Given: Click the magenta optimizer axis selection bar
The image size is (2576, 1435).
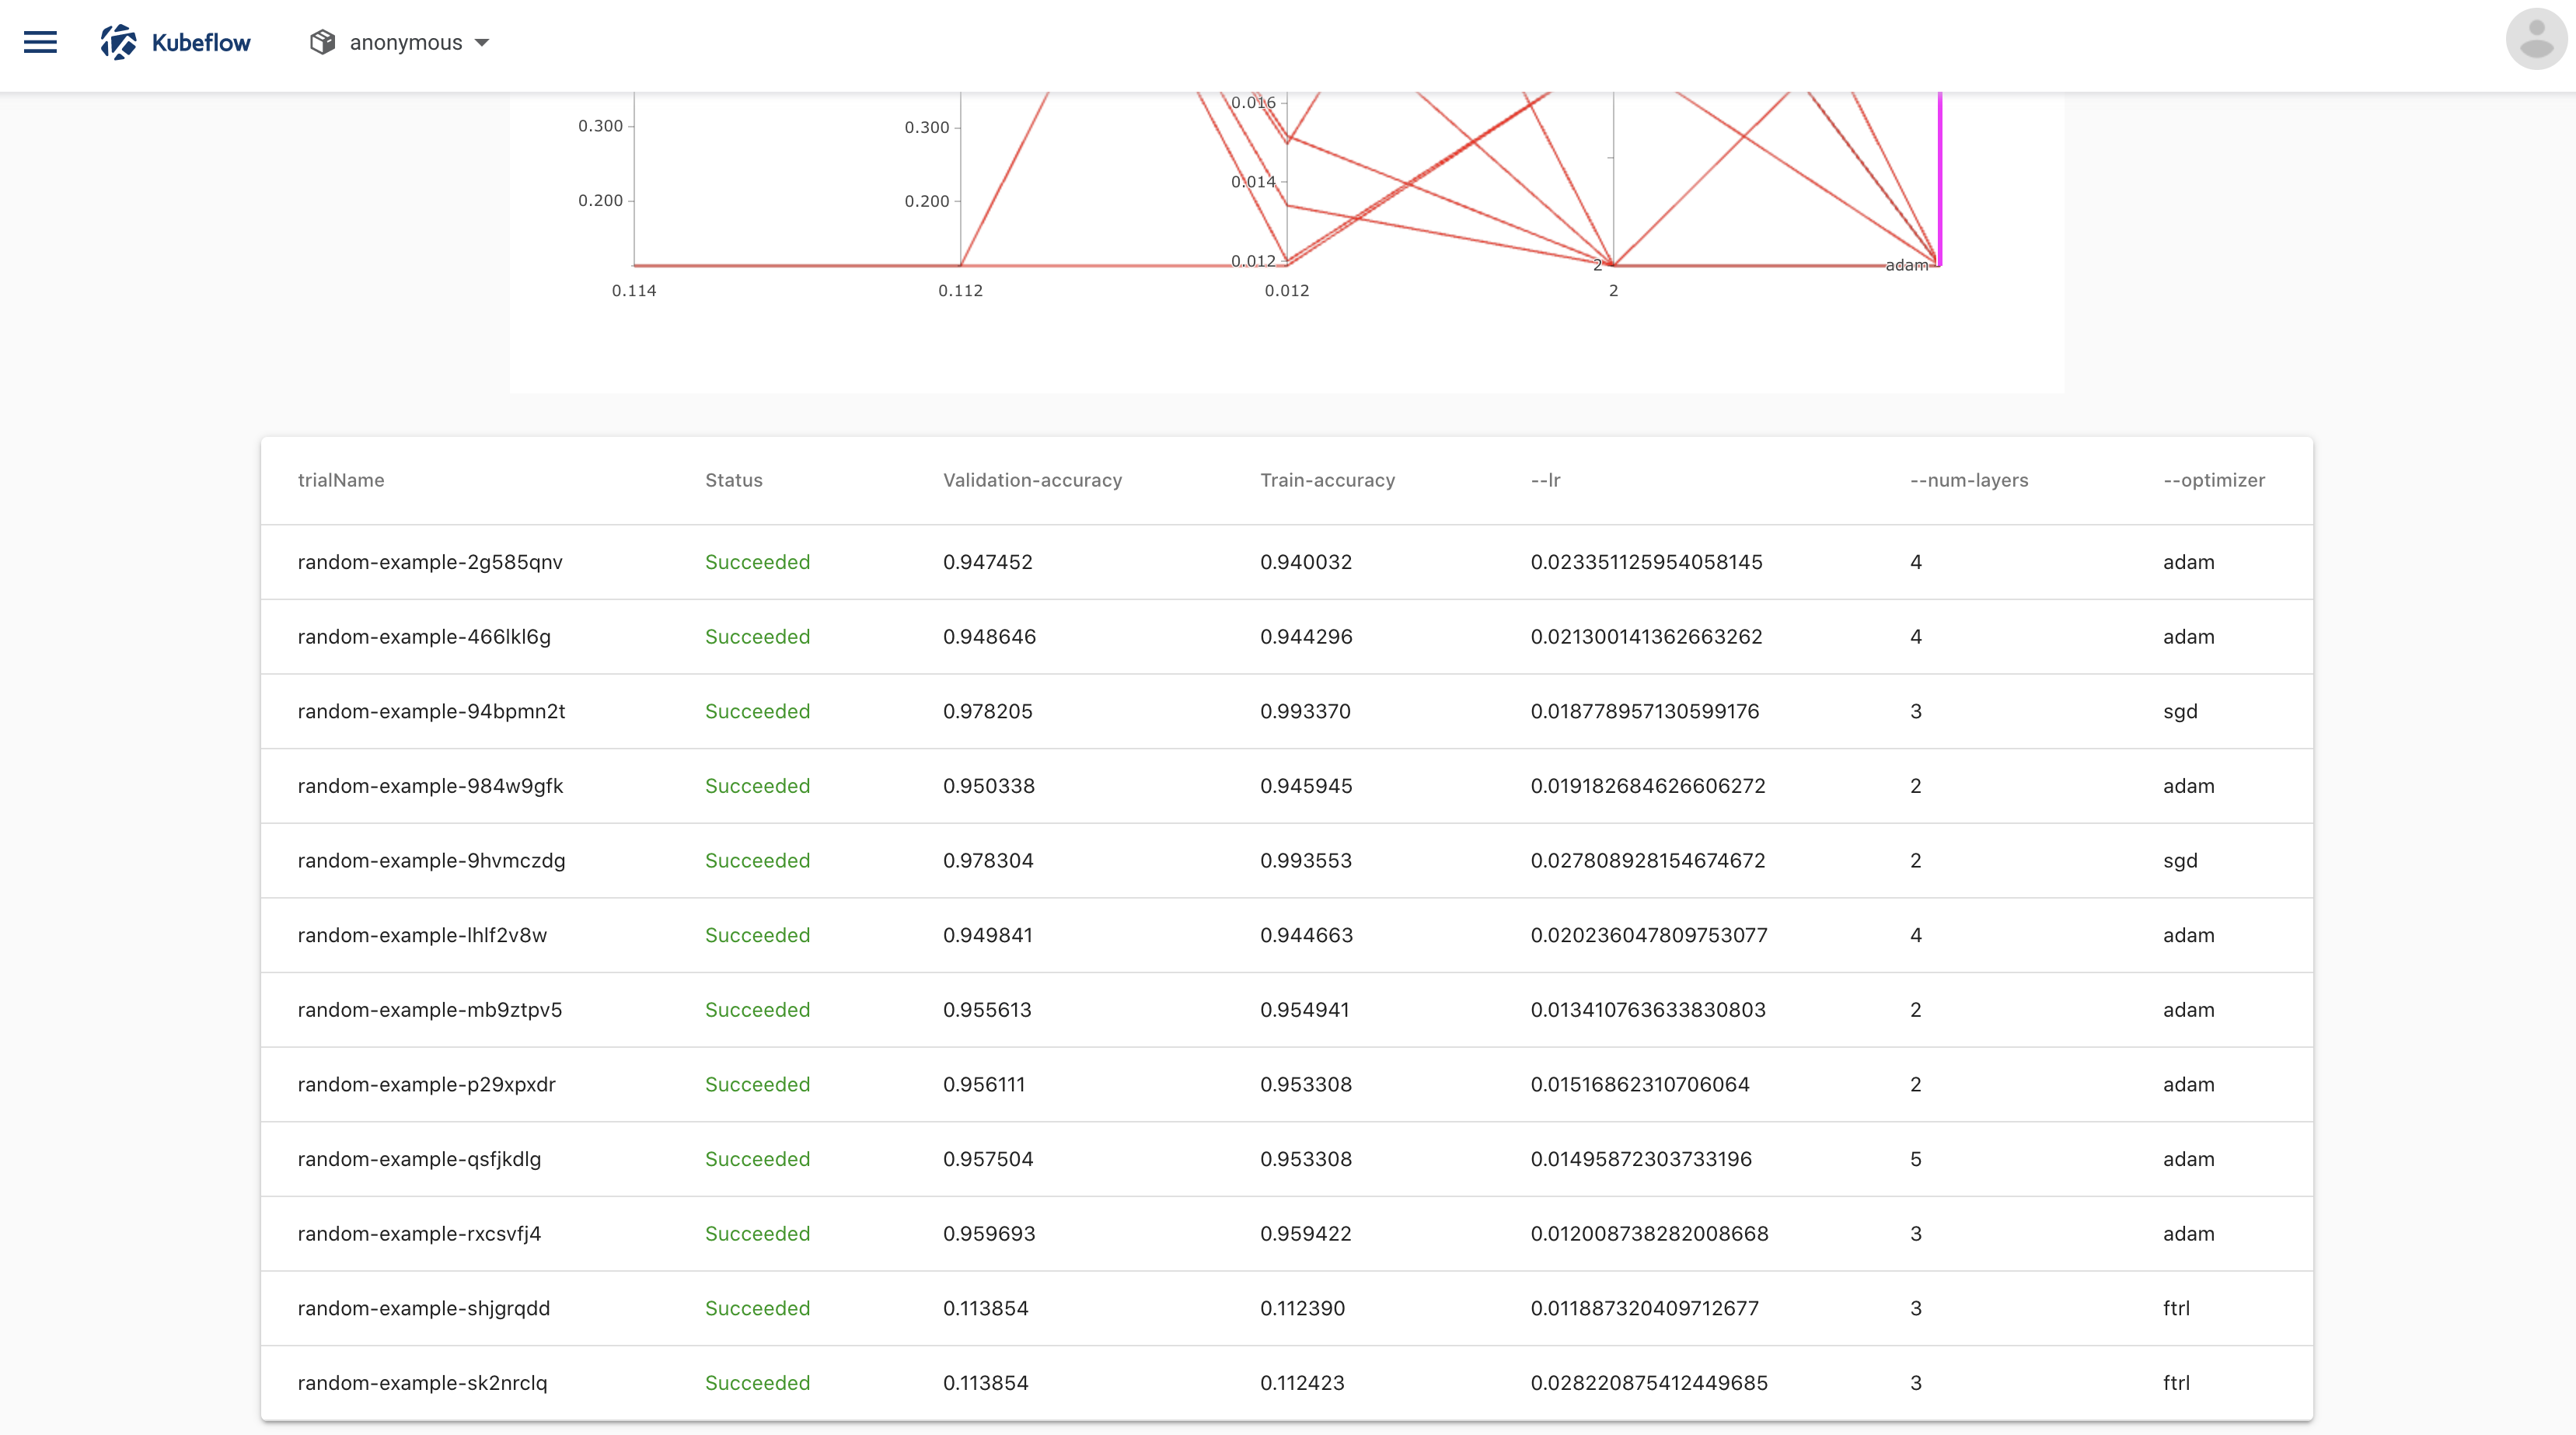Looking at the screenshot, I should click(1940, 178).
